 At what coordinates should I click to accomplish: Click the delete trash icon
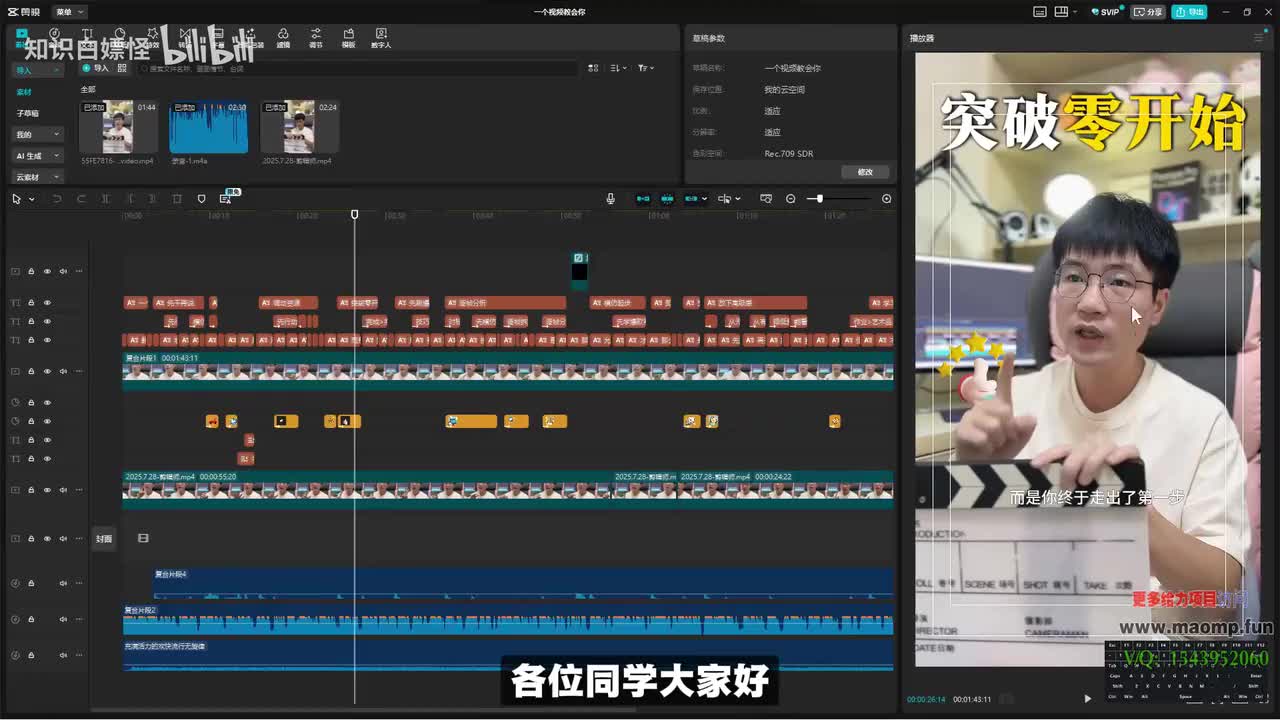point(177,199)
